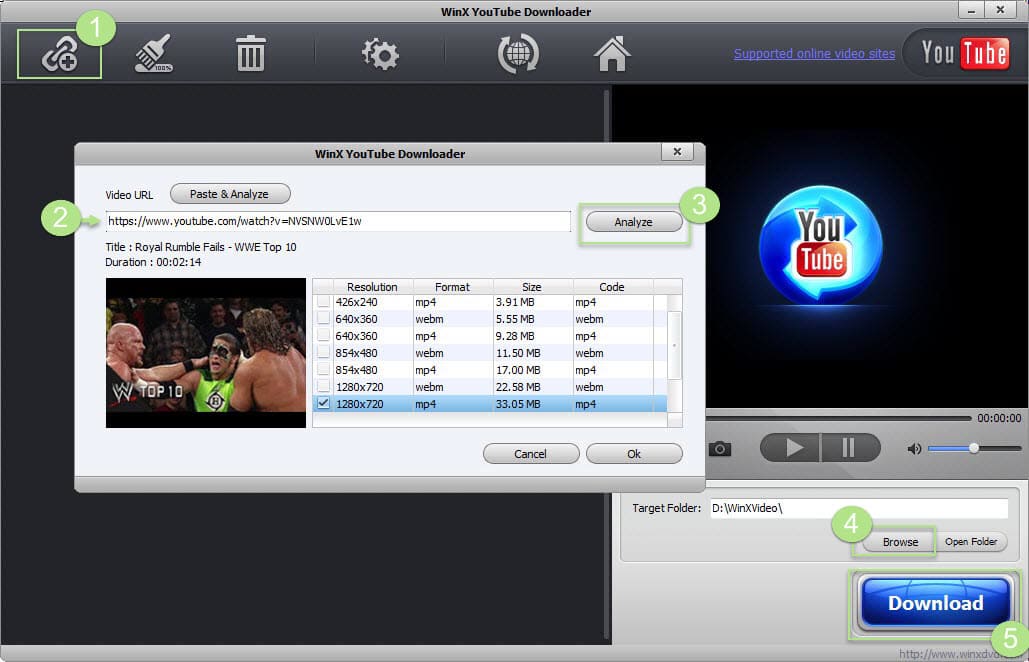Click the Check for update globe icon
This screenshot has height=662, width=1029.
518,54
